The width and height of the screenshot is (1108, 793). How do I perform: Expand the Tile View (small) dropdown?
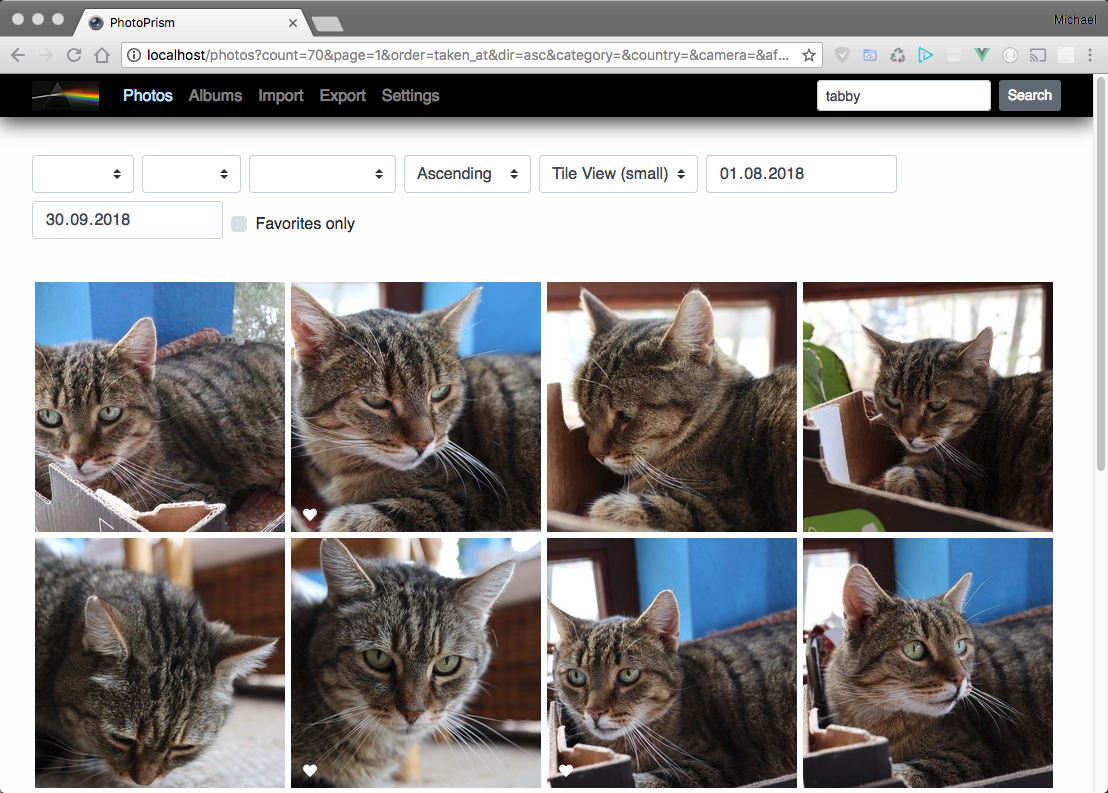[x=618, y=174]
